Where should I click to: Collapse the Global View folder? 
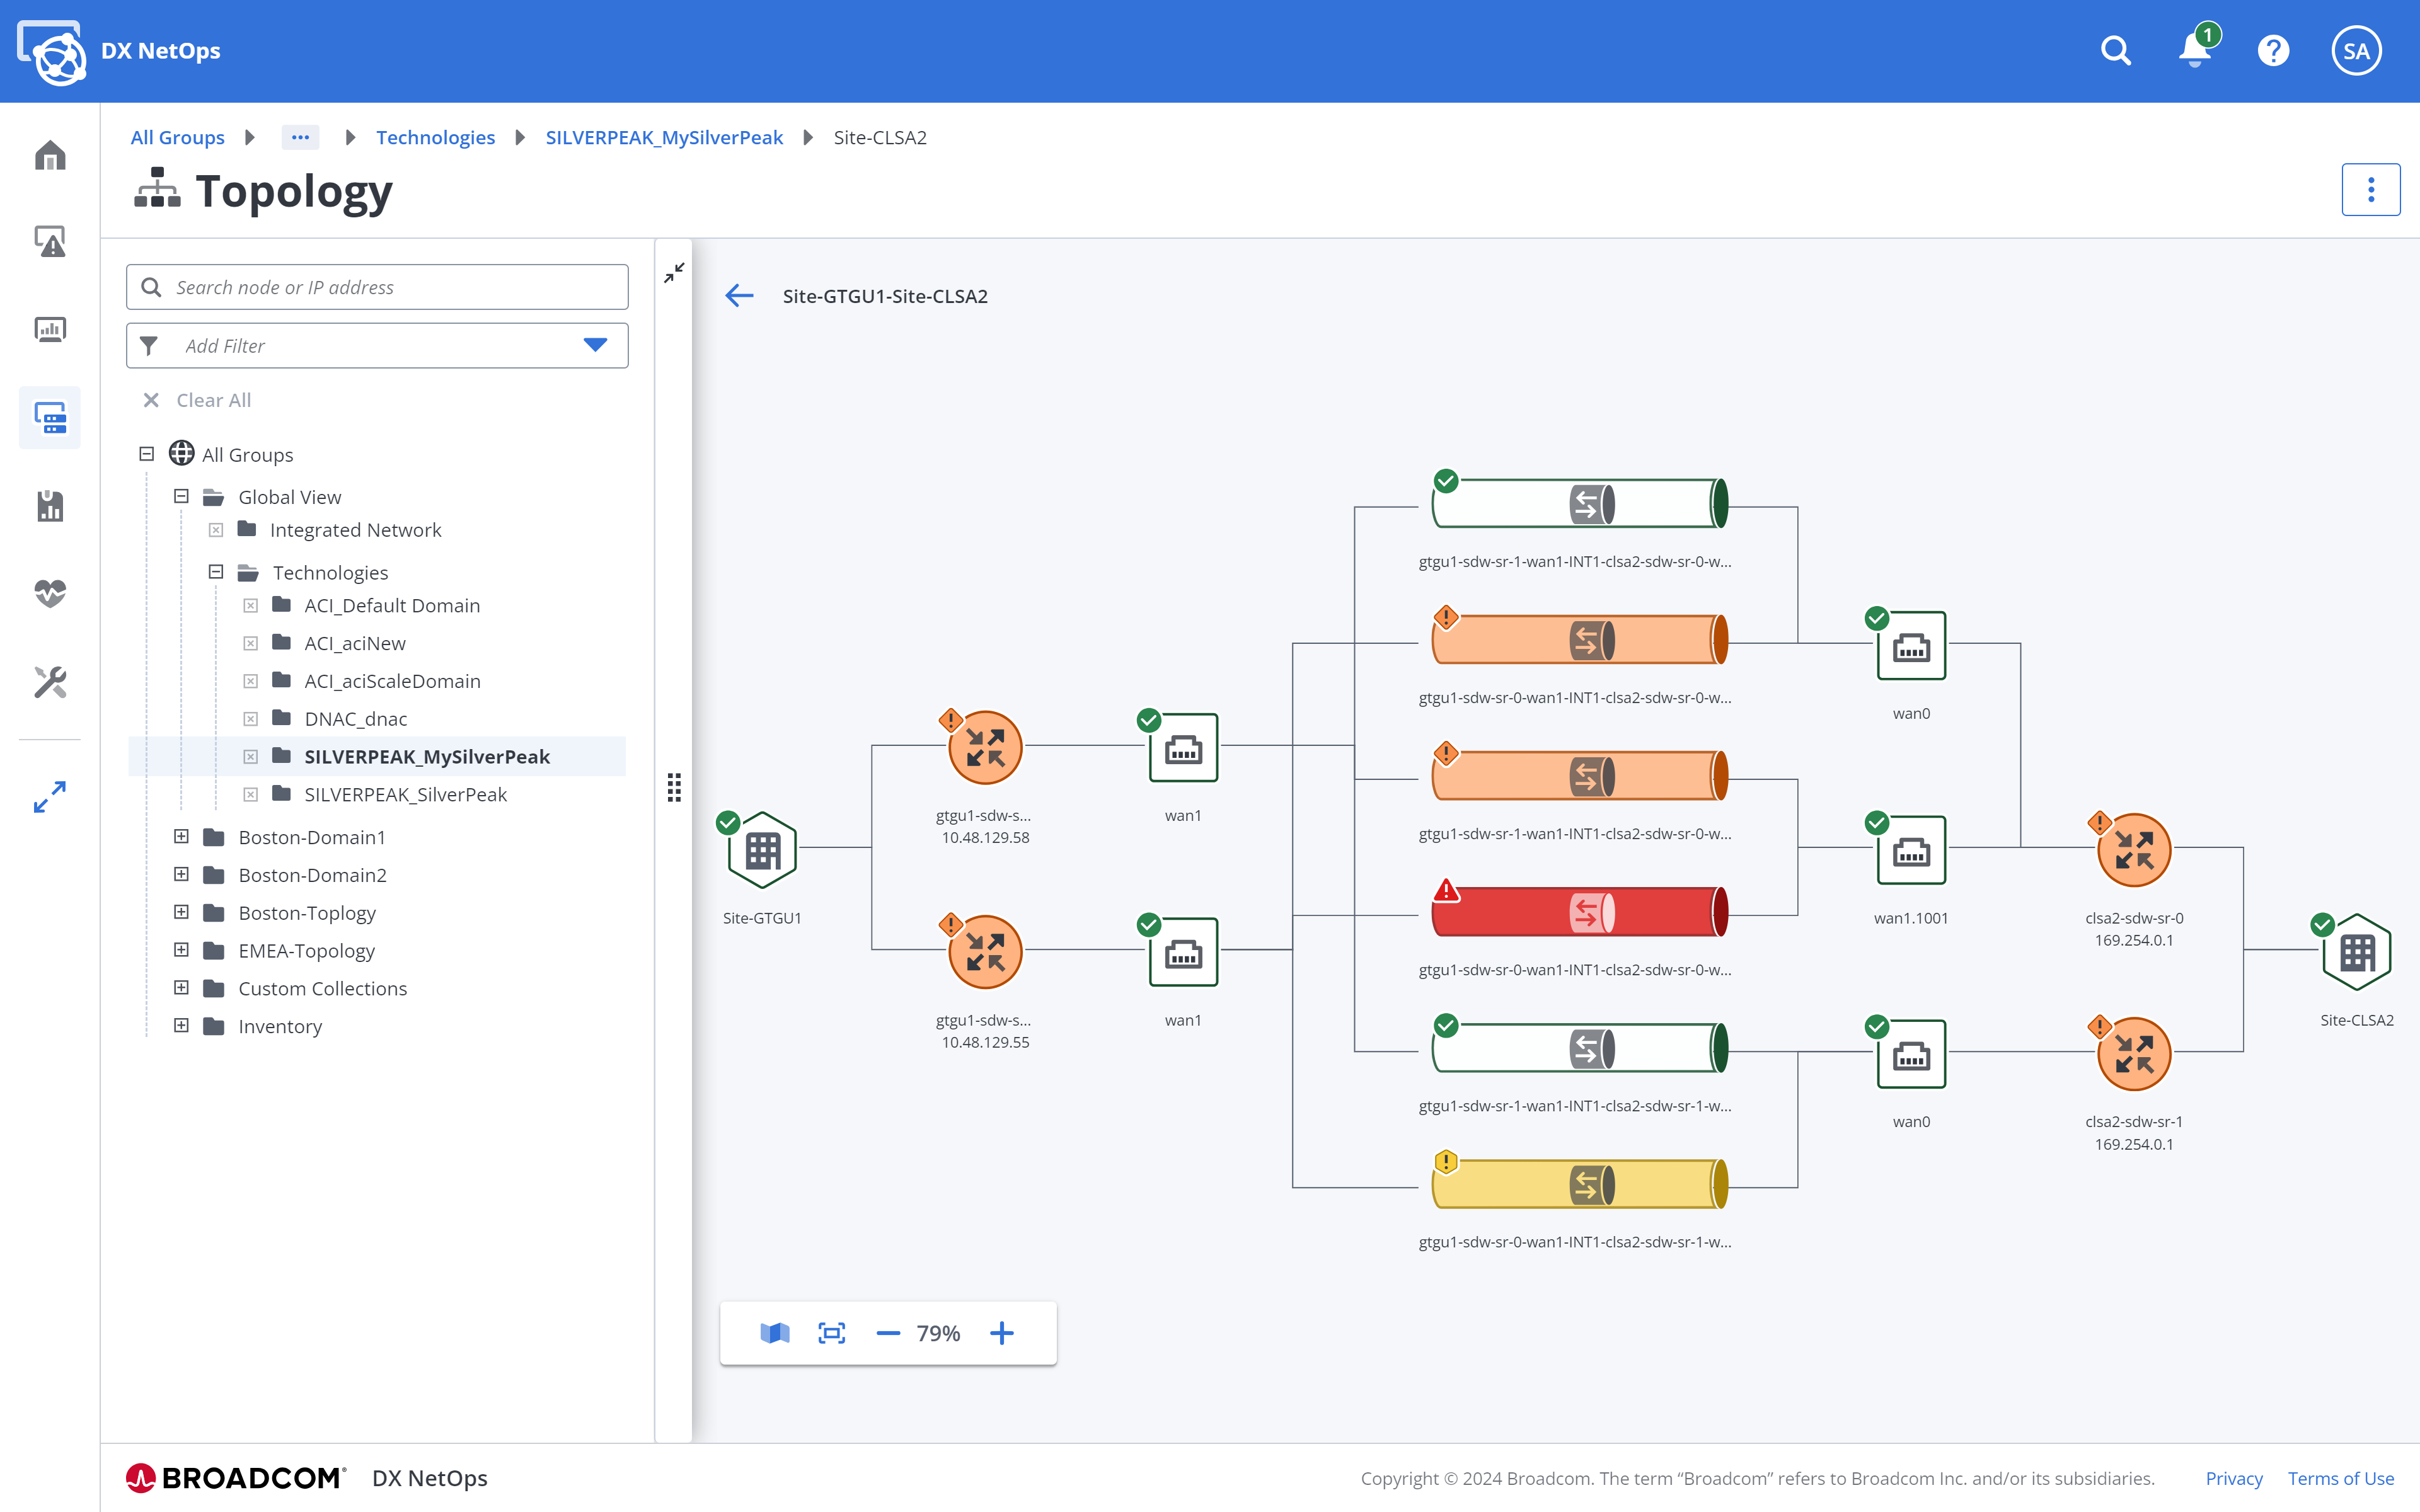click(x=181, y=496)
